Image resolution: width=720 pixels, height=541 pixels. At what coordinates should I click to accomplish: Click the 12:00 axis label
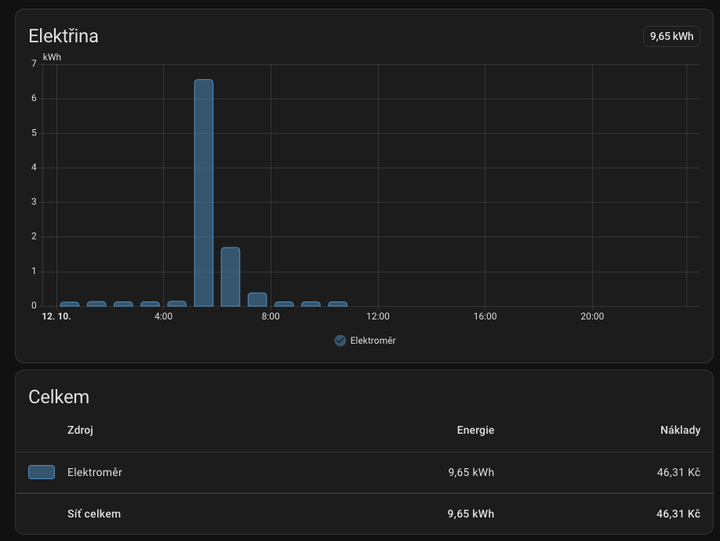click(378, 316)
